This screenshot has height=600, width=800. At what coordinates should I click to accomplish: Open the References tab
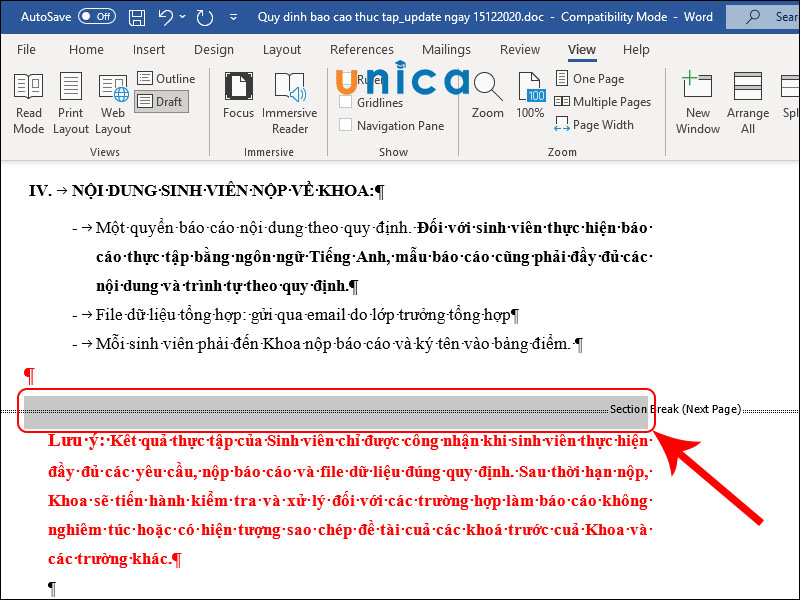point(362,49)
